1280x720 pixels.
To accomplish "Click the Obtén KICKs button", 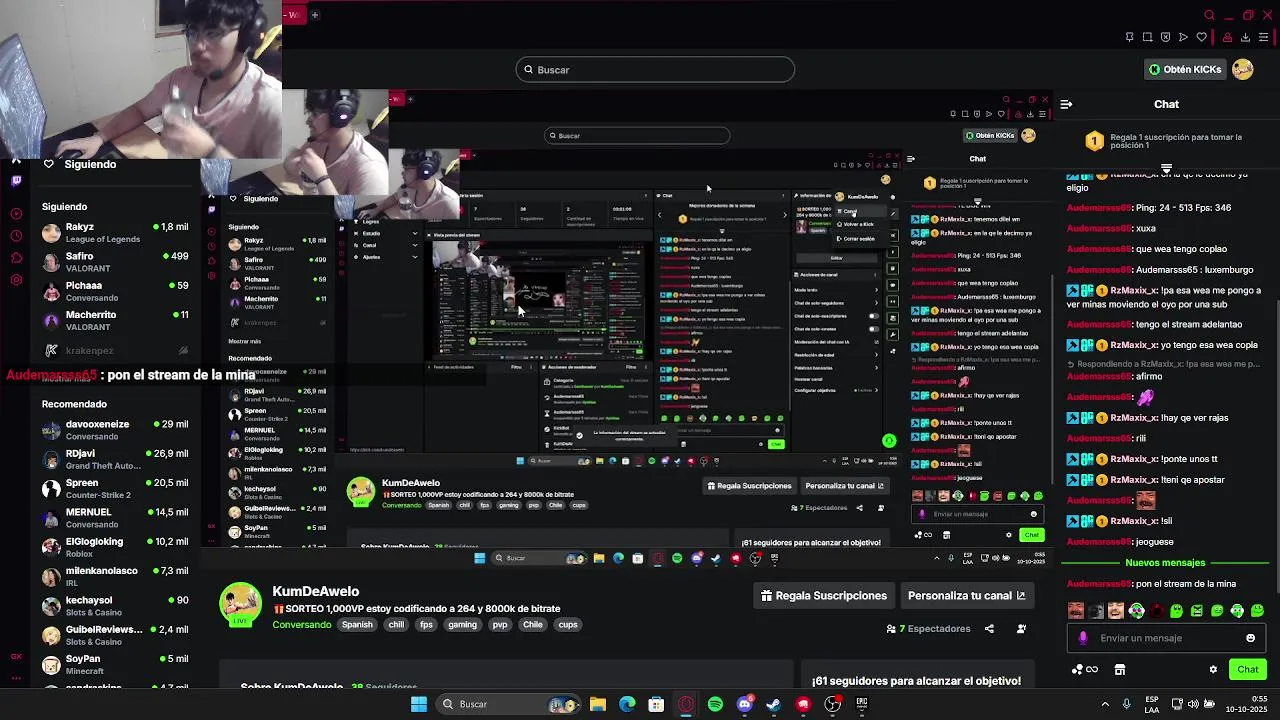I will 1185,69.
